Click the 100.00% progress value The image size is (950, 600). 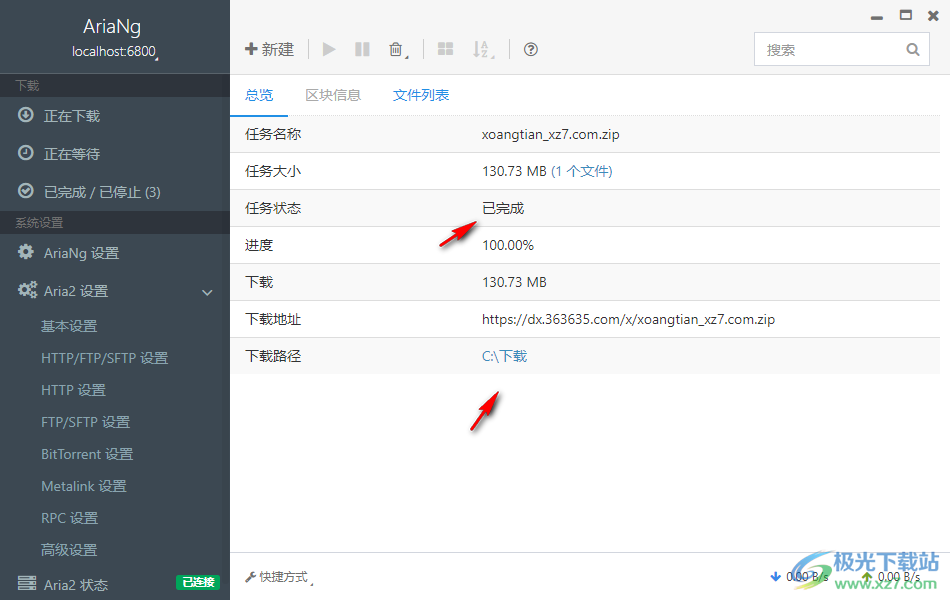pos(508,245)
